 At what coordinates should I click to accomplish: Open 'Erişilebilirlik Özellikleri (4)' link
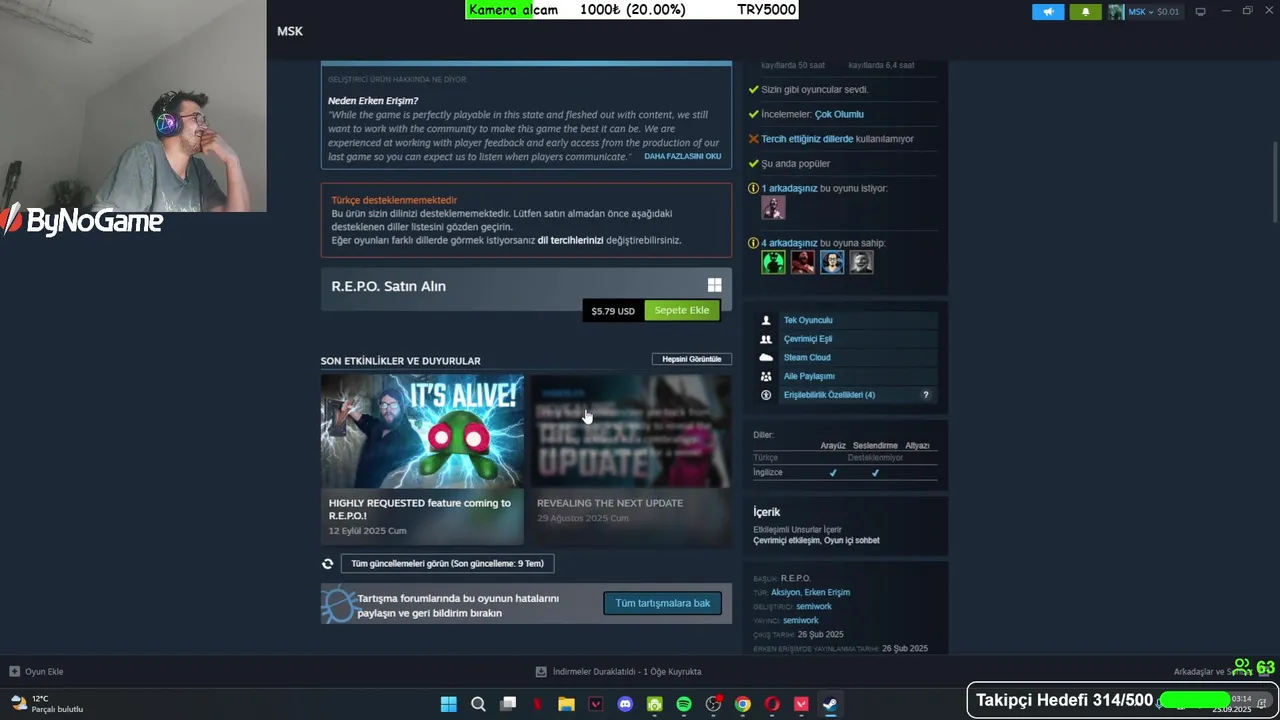tap(829, 395)
